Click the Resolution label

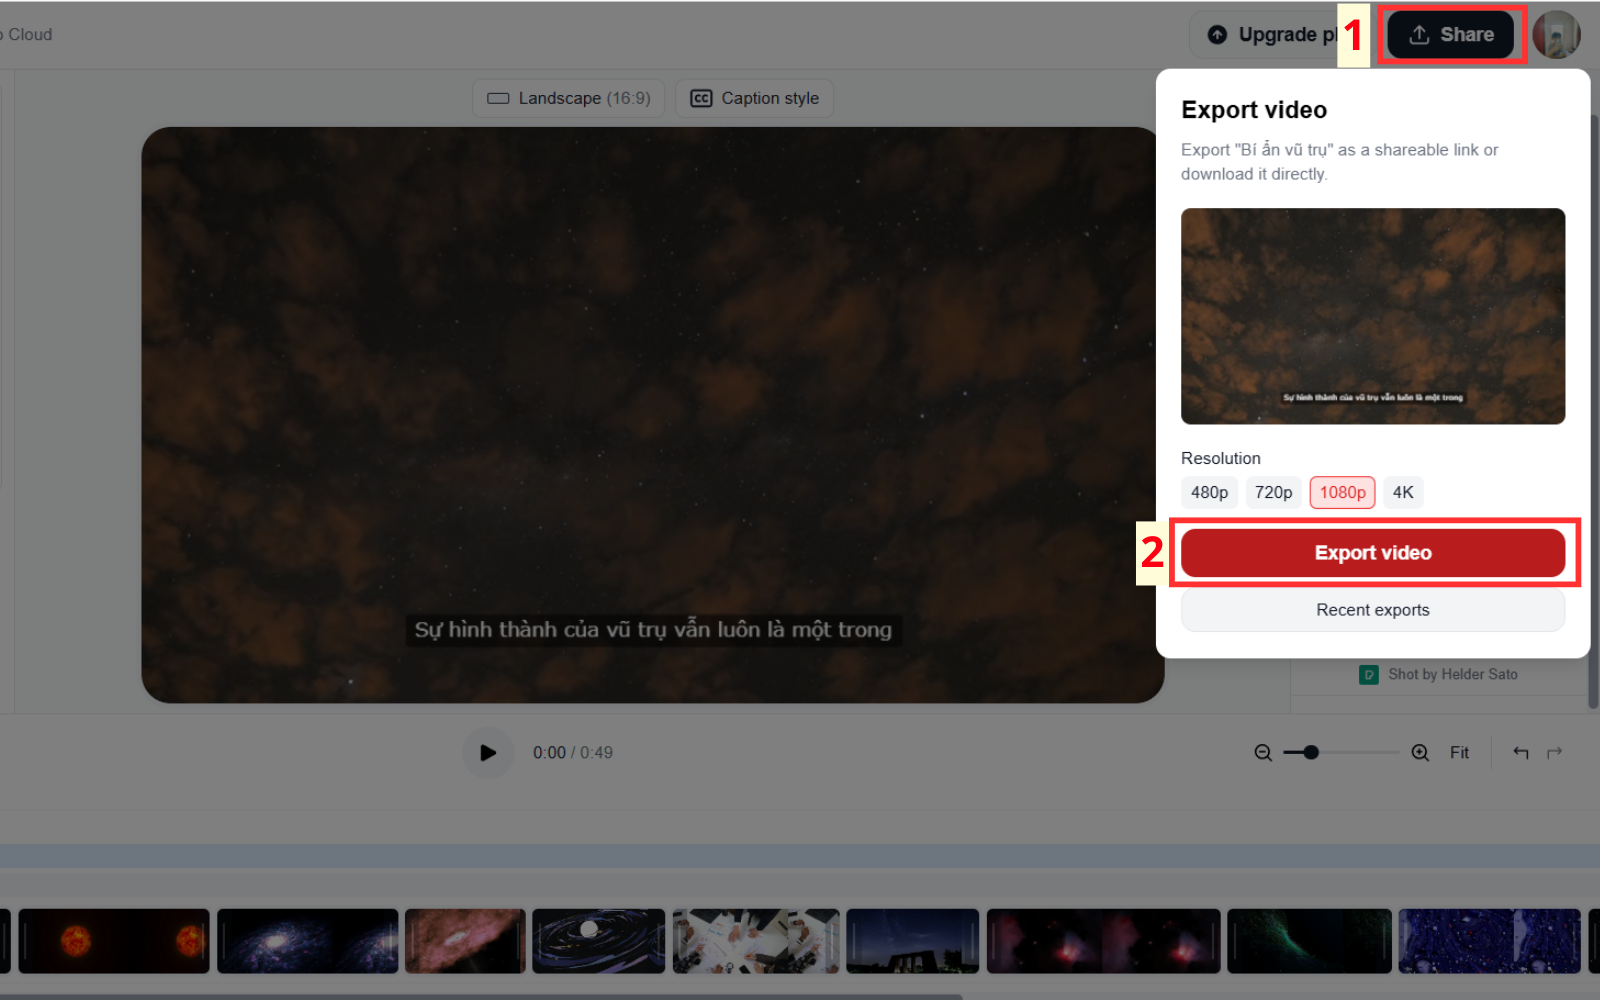(x=1221, y=458)
